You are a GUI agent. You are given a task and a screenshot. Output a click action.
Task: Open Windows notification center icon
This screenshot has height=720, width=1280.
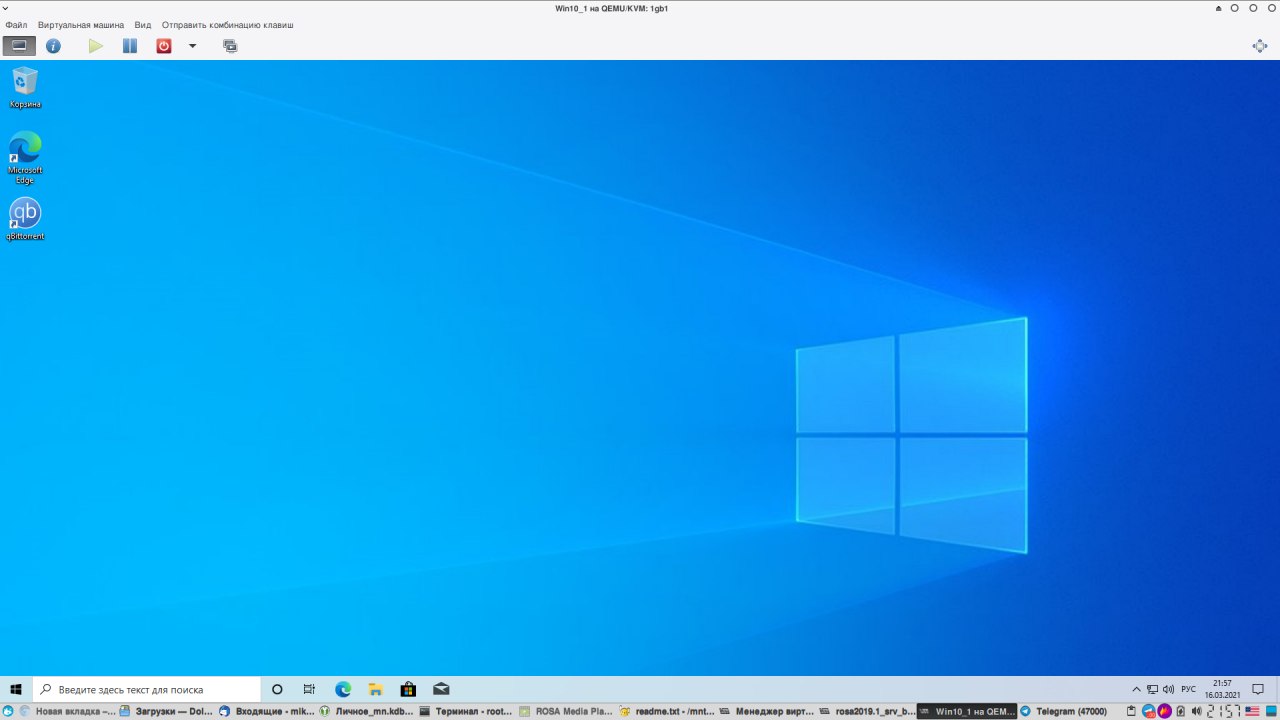point(1258,689)
